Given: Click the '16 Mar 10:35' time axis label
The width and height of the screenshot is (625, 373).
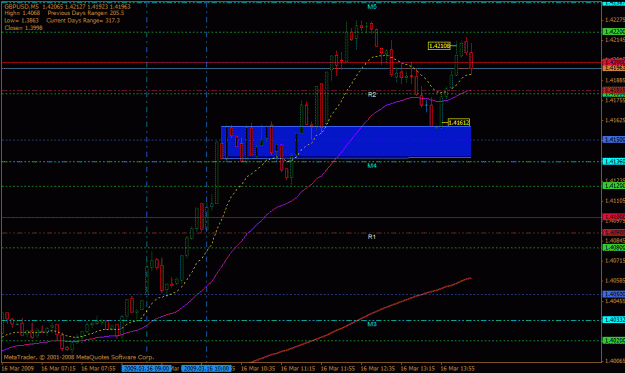Looking at the screenshot, I should click(x=258, y=369).
